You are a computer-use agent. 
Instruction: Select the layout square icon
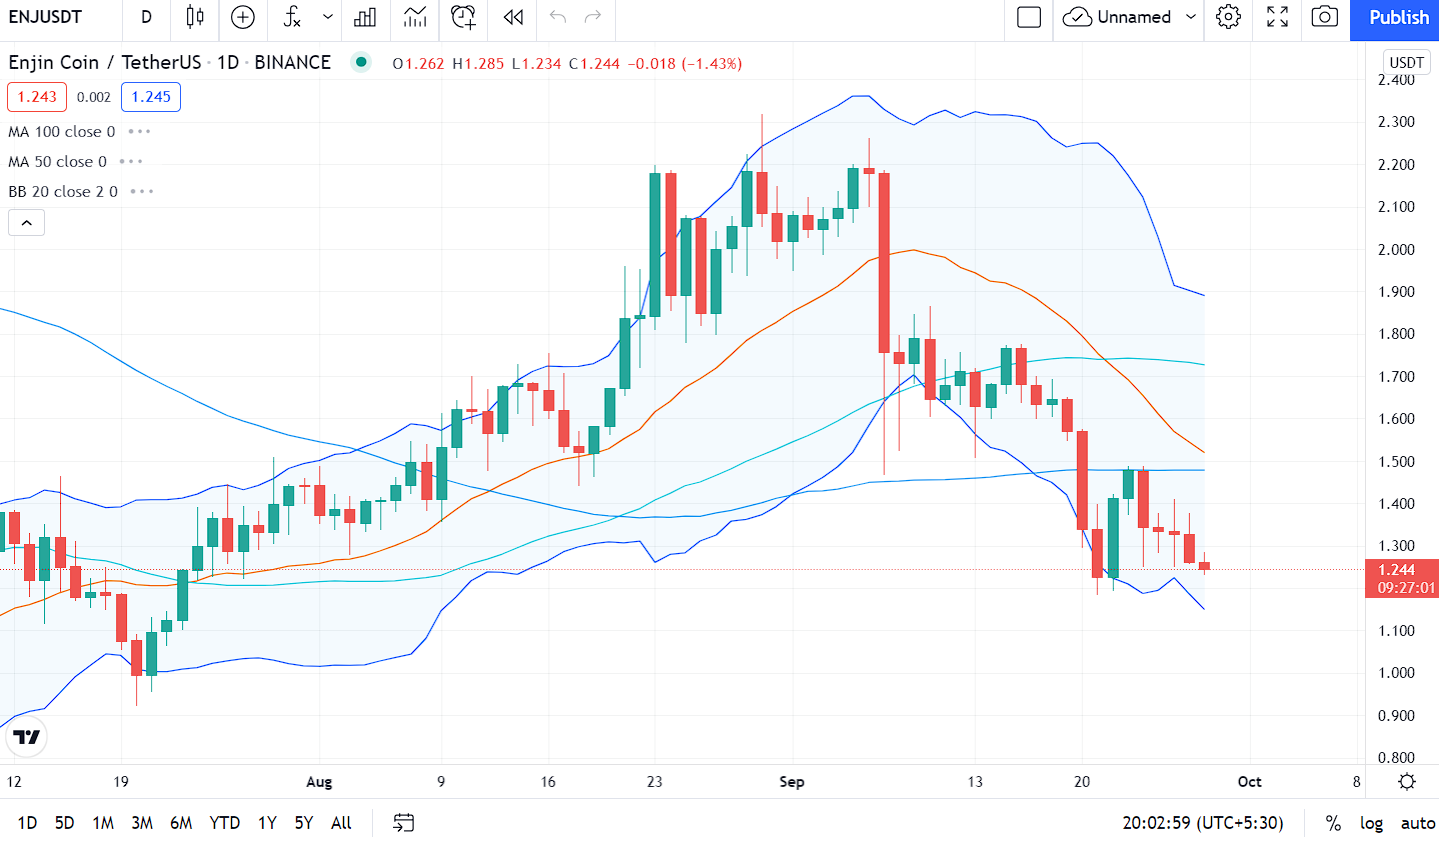1029,17
